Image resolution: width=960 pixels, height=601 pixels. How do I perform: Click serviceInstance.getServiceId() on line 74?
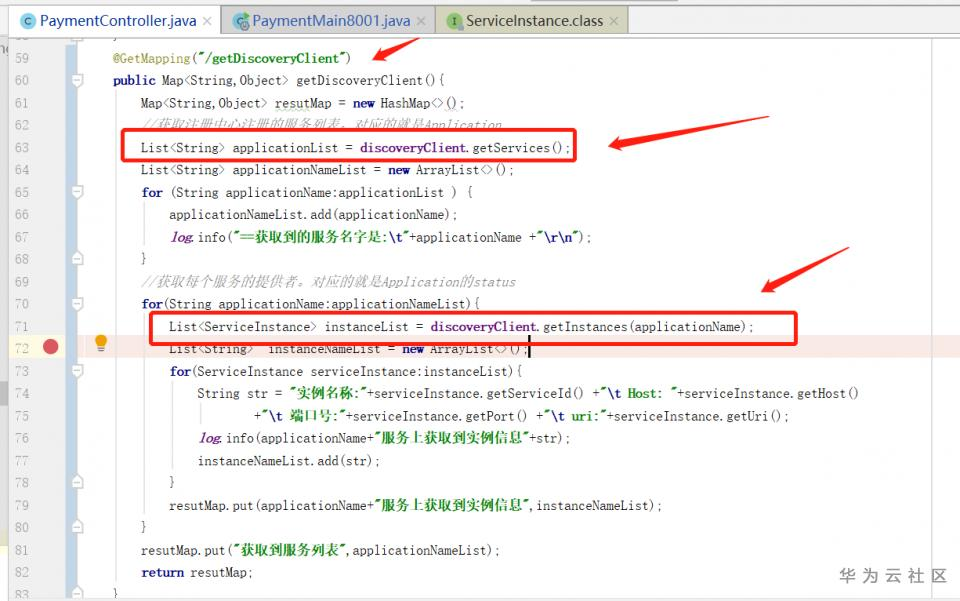(x=479, y=393)
